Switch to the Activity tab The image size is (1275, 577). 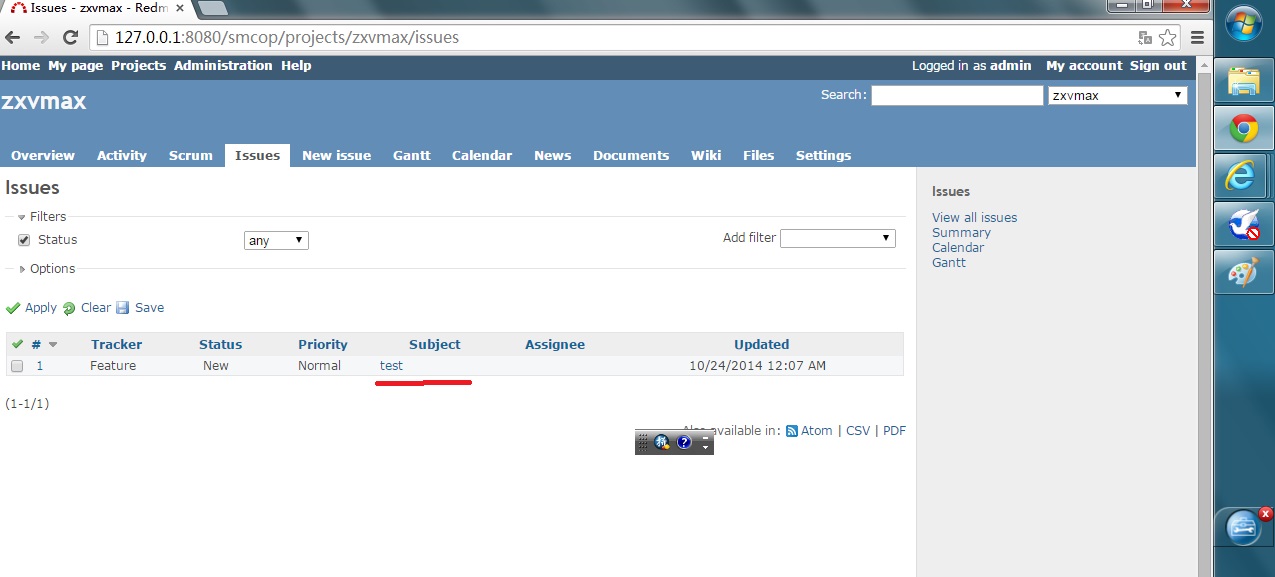point(122,155)
